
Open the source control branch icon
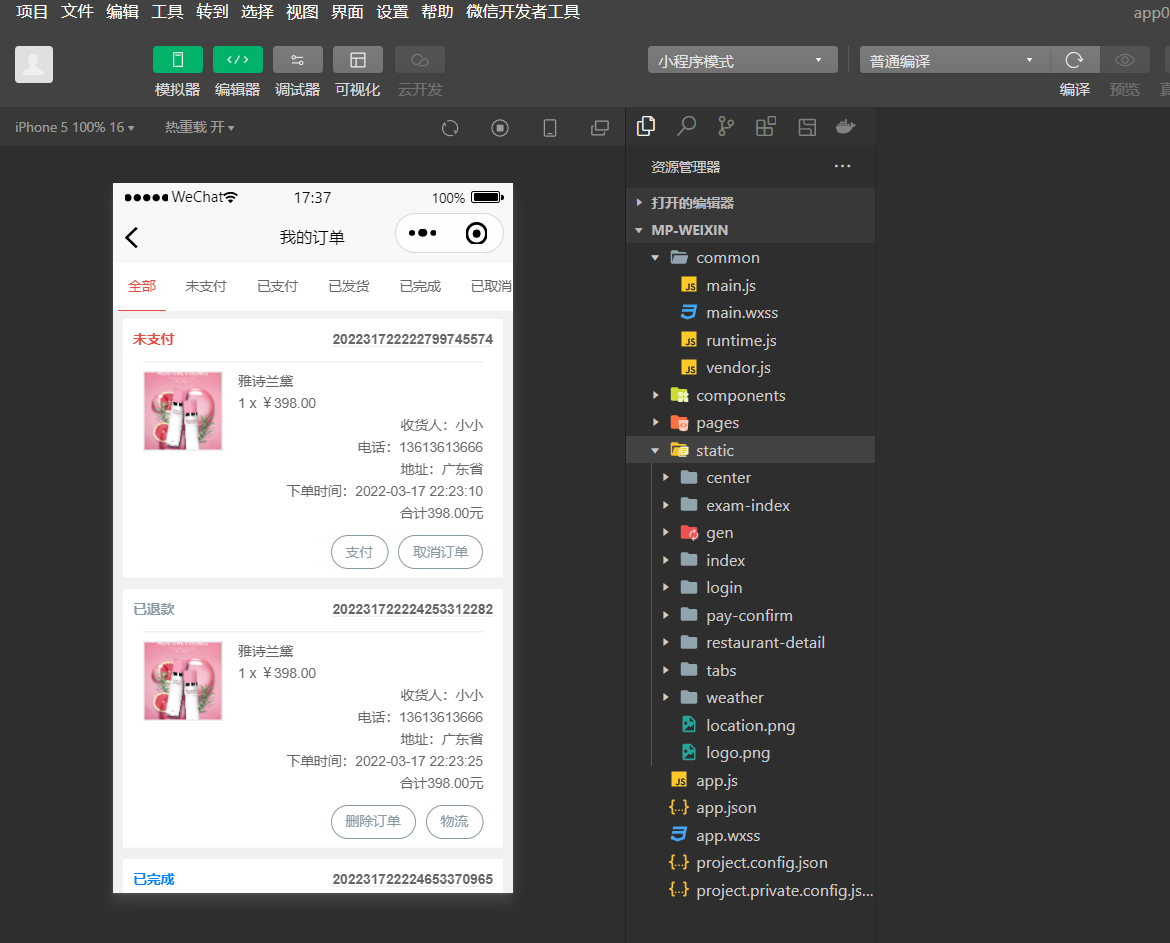726,126
